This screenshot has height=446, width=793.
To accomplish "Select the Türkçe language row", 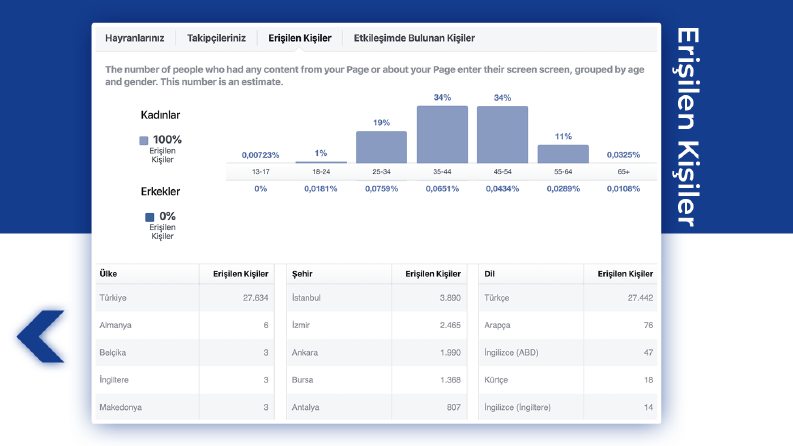I will 568,298.
